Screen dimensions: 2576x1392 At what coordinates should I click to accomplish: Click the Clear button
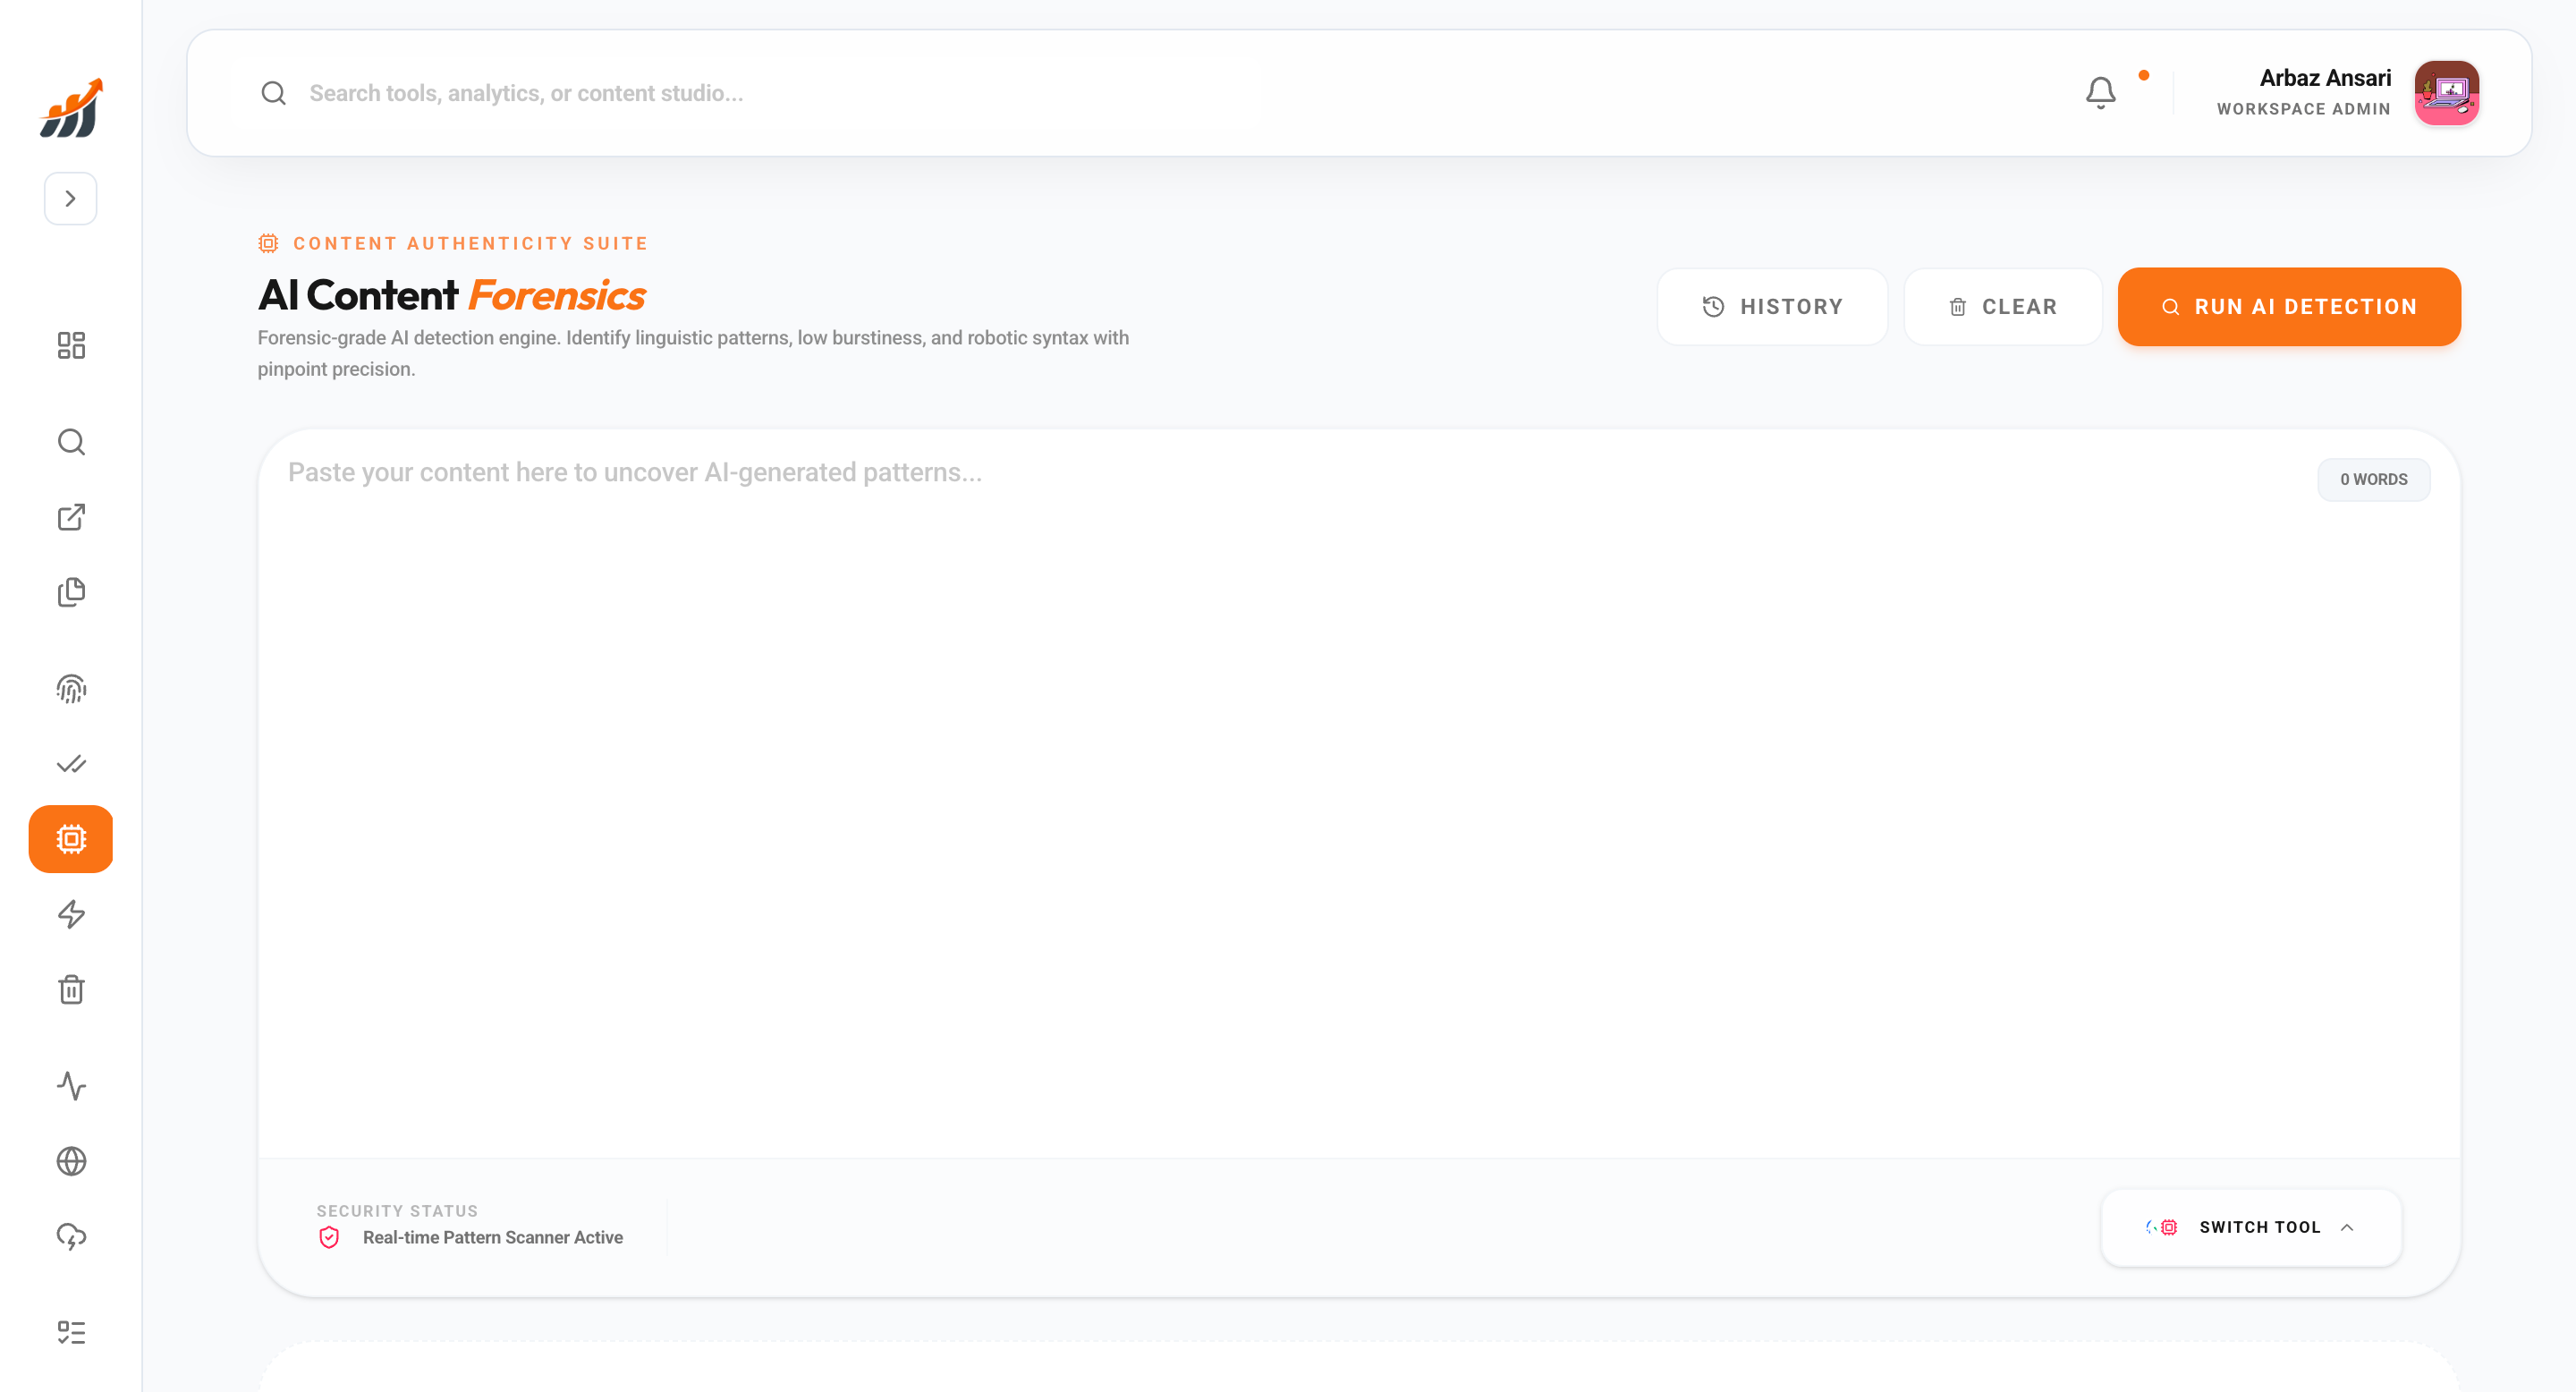(x=2003, y=307)
